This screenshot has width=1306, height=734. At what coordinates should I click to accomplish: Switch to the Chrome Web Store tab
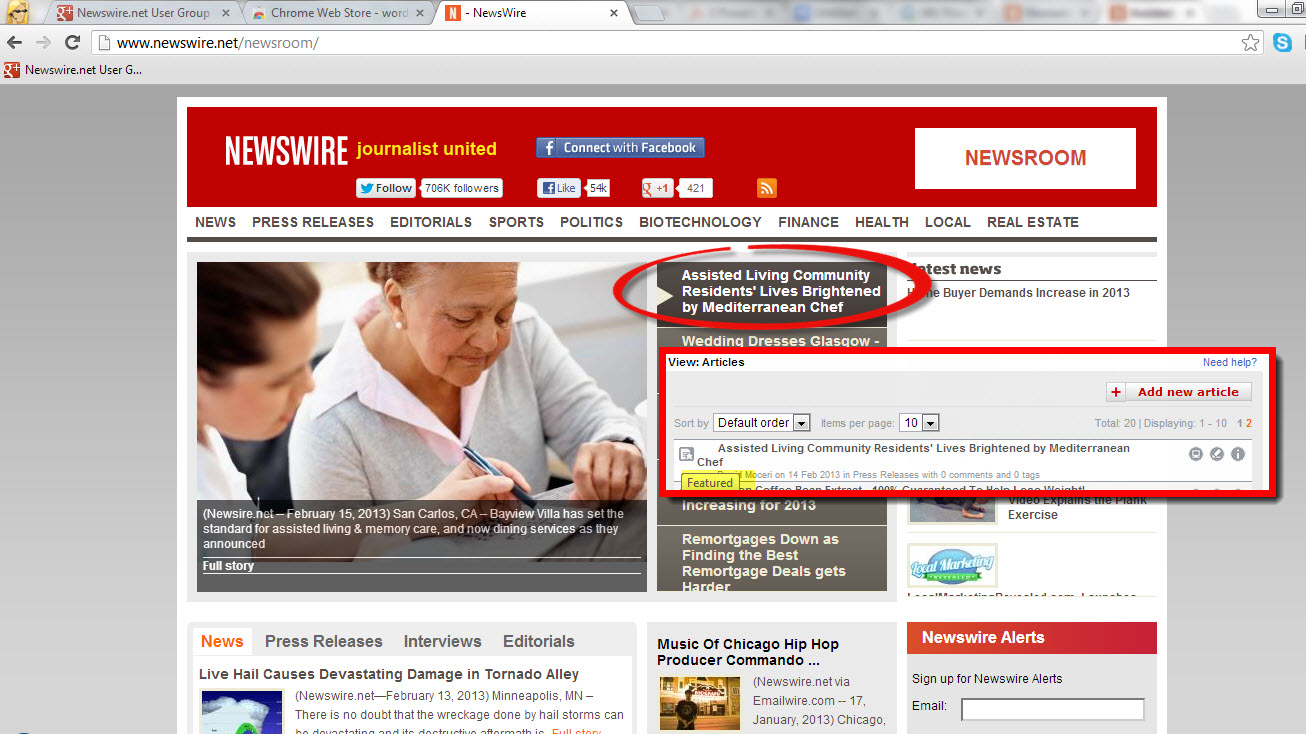(337, 13)
